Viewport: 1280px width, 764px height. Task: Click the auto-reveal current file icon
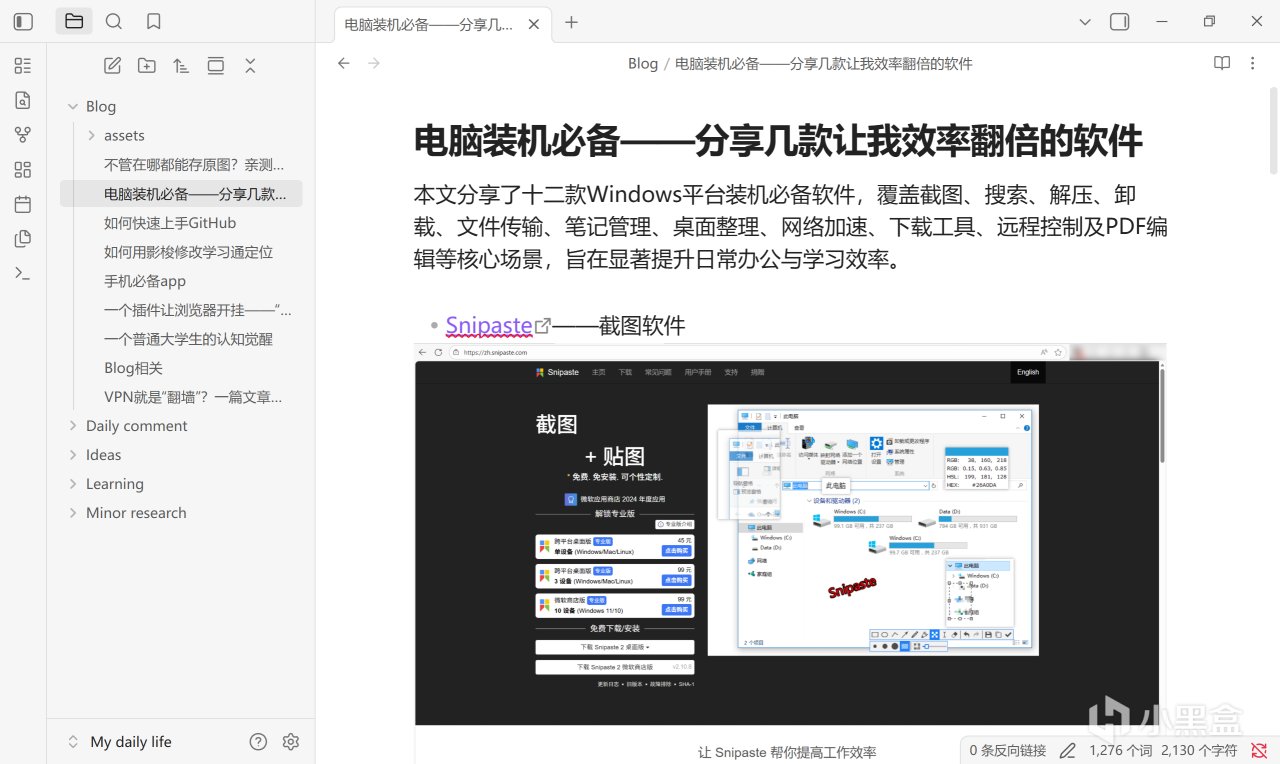click(x=216, y=66)
